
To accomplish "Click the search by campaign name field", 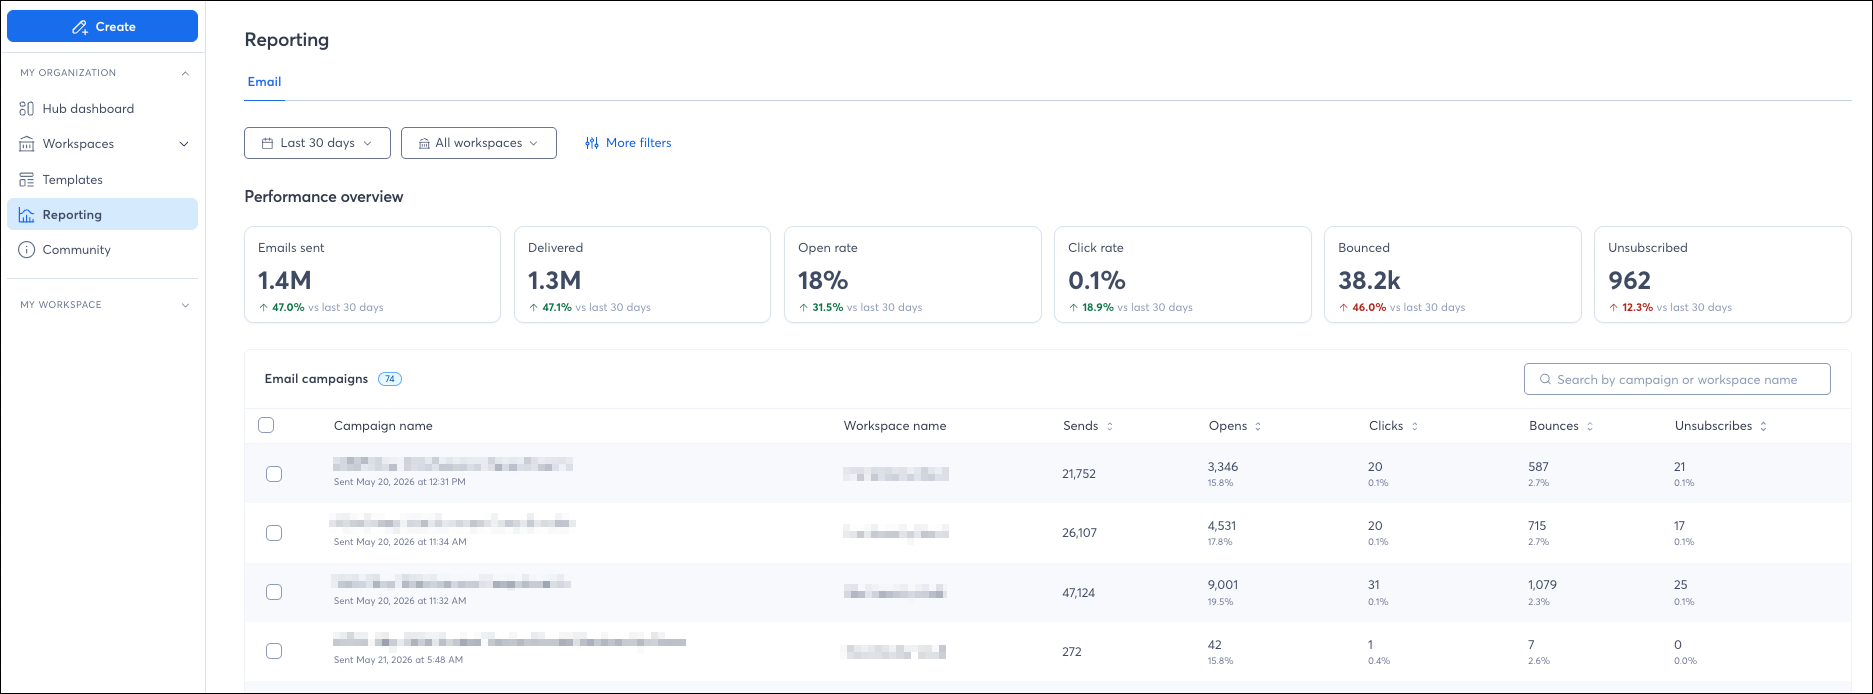I will coord(1677,379).
